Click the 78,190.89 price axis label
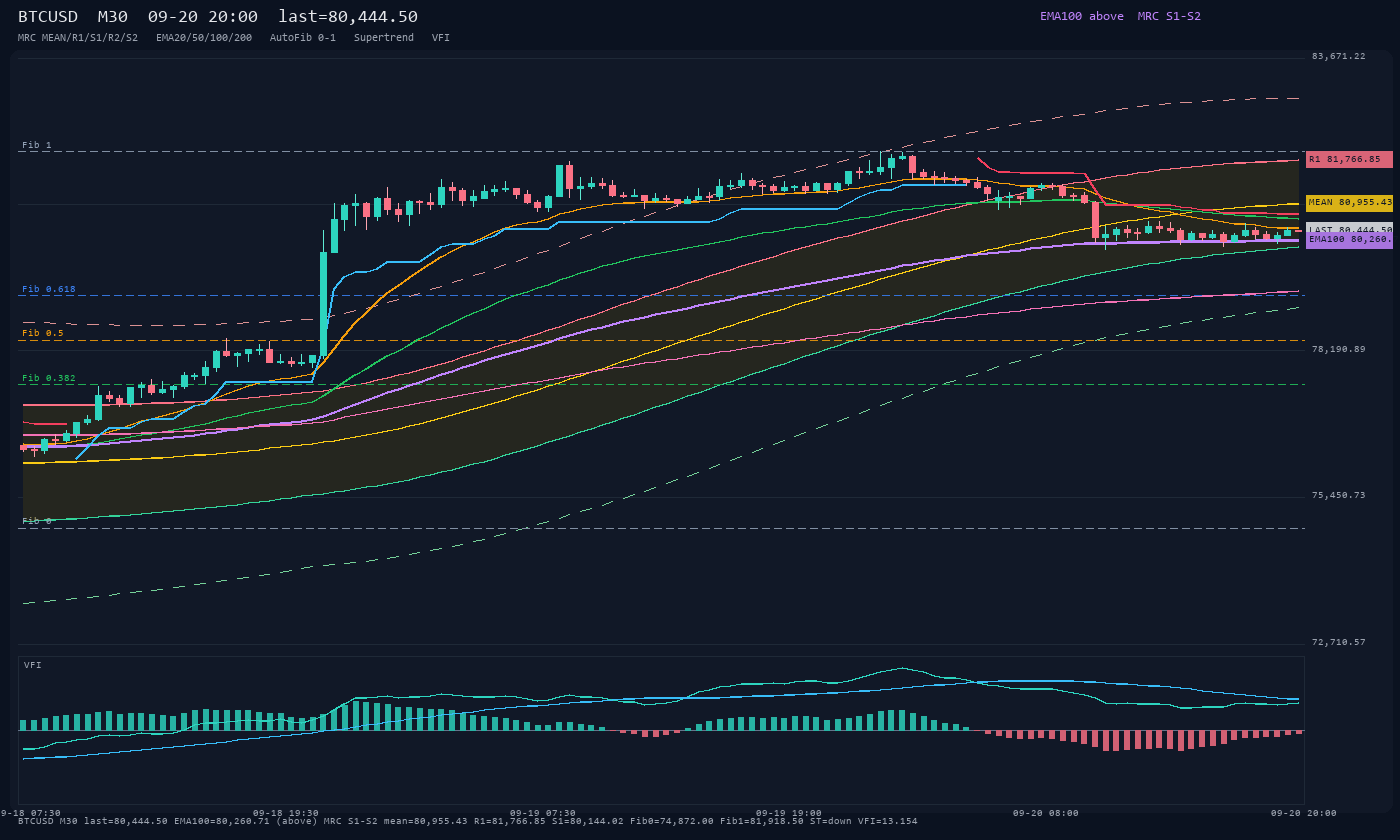 1339,349
